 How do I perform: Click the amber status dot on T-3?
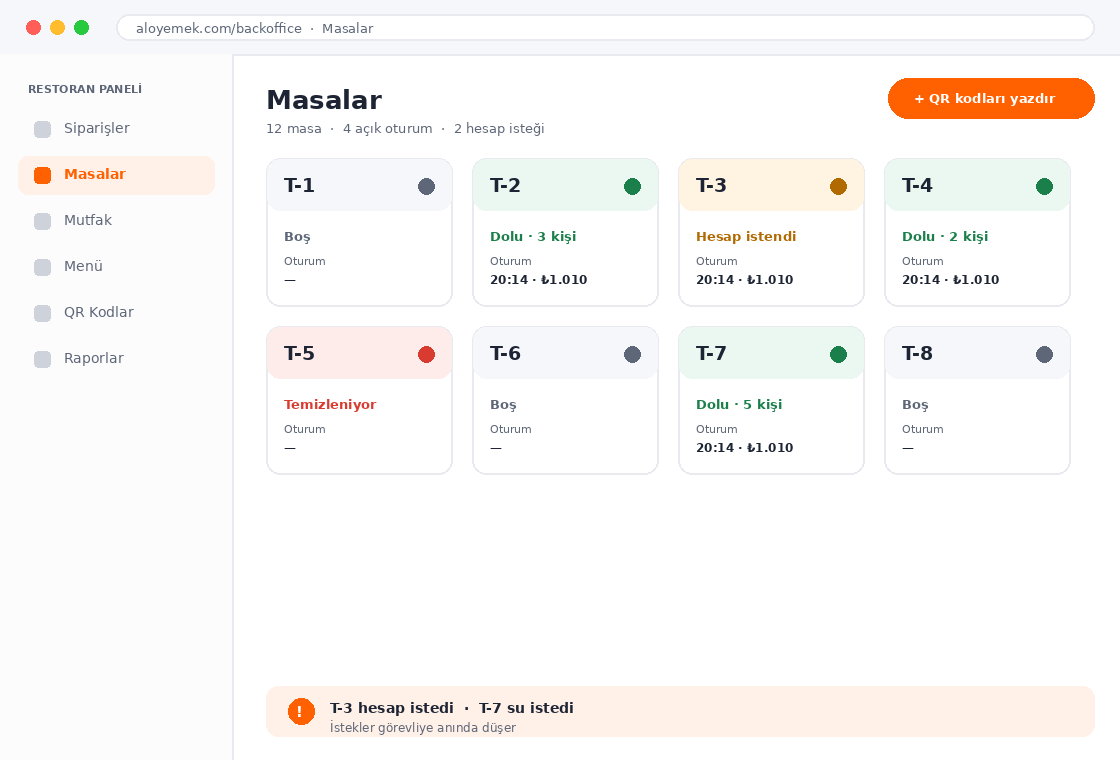point(839,186)
